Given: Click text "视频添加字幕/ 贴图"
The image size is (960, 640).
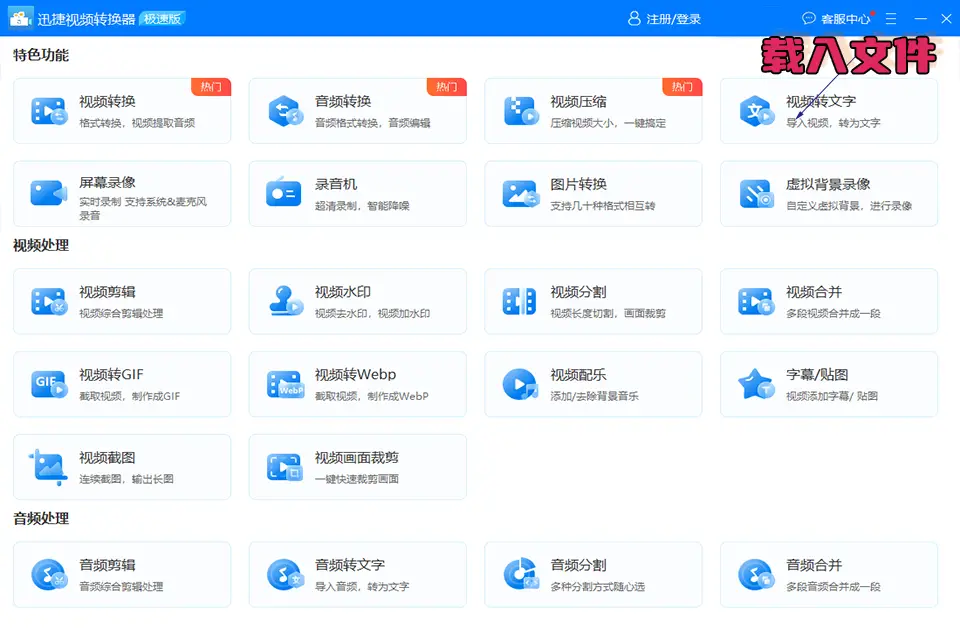Looking at the screenshot, I should [832, 396].
